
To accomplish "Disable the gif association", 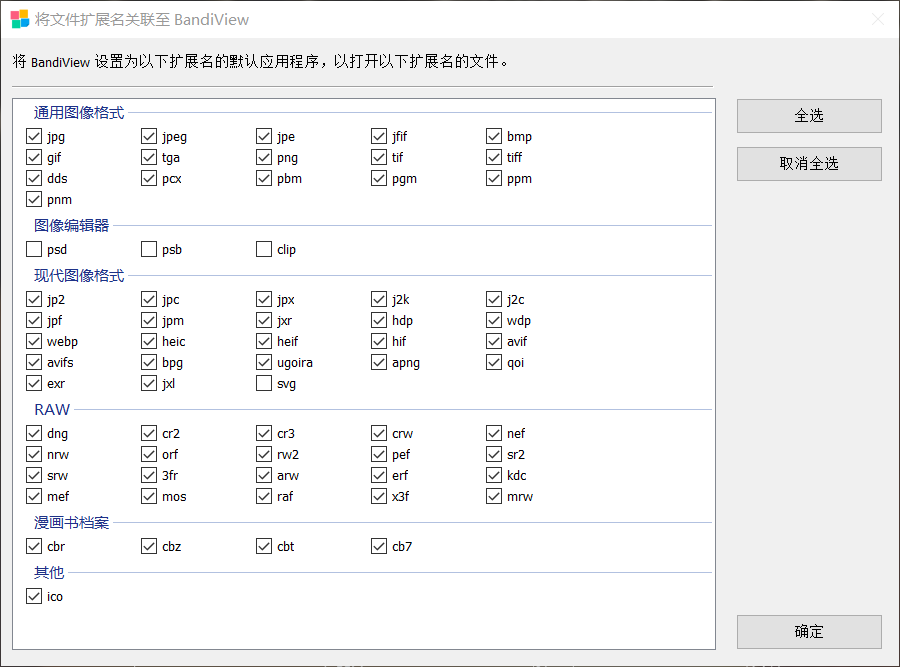I will click(34, 157).
